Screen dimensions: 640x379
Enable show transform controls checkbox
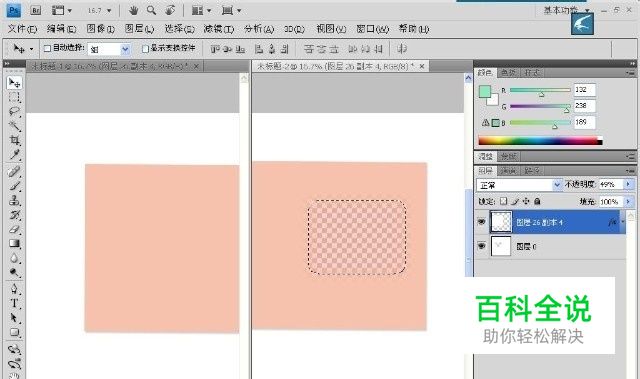[145, 49]
